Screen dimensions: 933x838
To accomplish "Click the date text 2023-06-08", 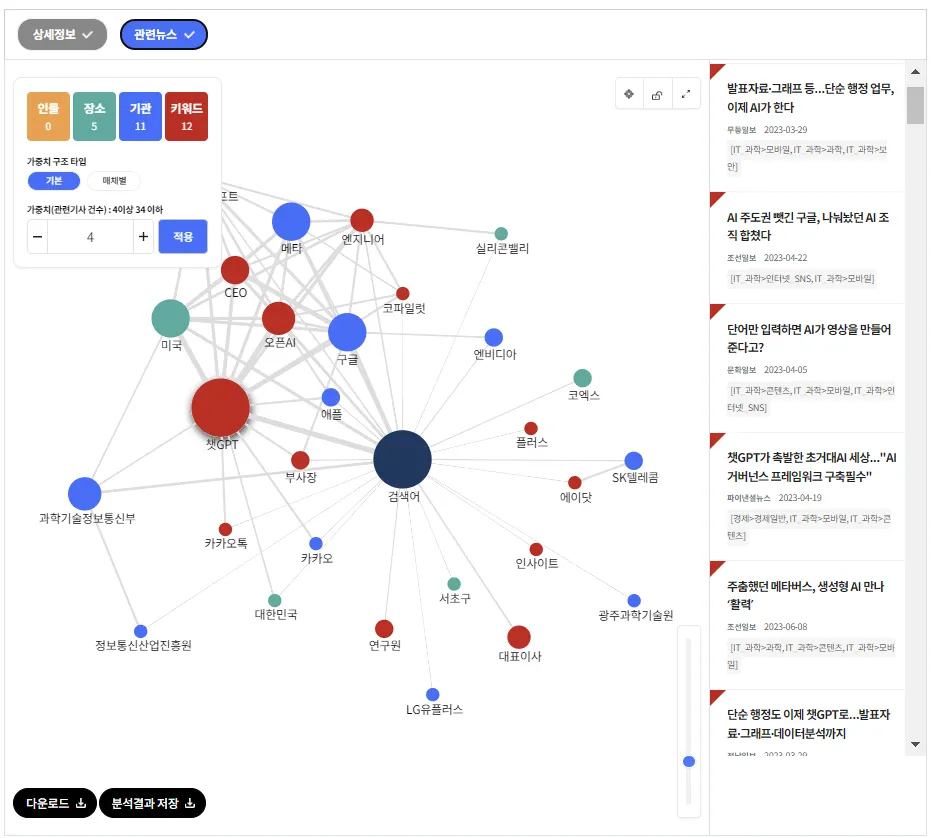I will (x=785, y=627).
